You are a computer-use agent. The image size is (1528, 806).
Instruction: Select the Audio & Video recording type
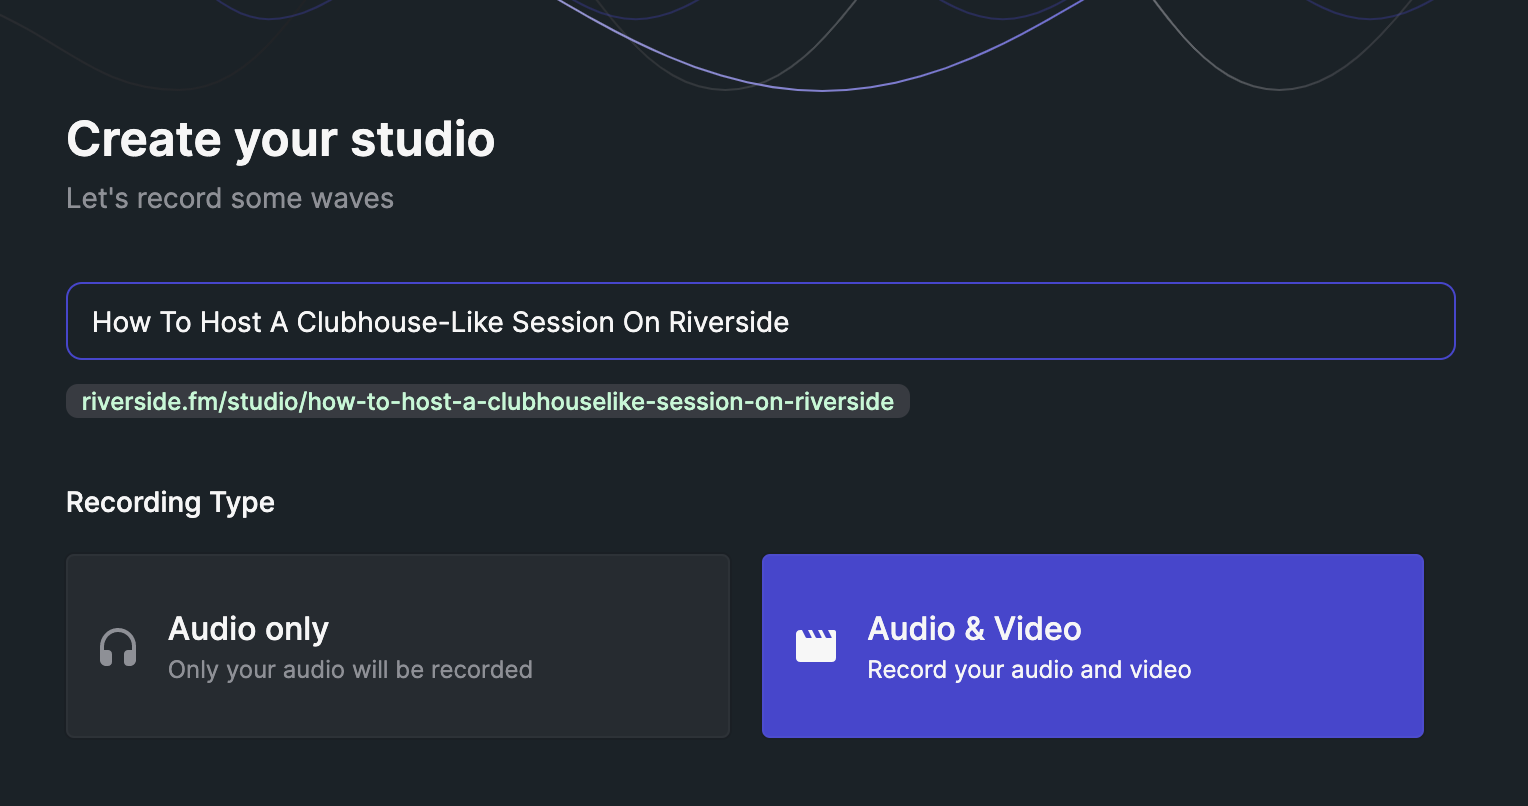tap(1092, 646)
